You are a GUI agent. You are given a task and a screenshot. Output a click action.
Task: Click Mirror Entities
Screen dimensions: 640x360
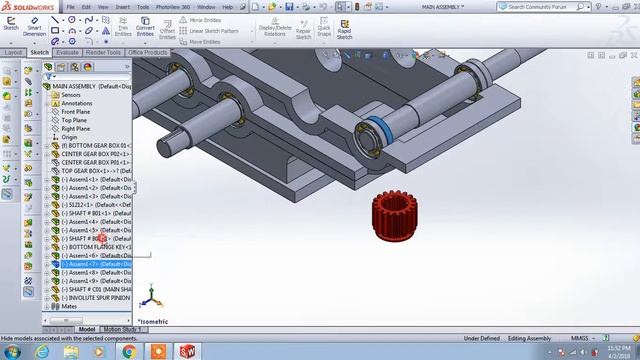click(x=200, y=20)
